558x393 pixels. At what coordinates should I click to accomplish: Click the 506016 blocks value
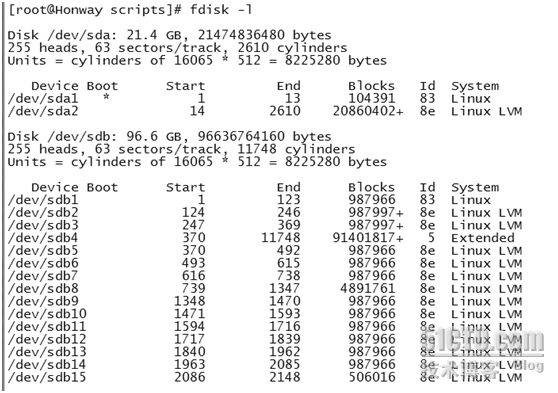coord(372,377)
